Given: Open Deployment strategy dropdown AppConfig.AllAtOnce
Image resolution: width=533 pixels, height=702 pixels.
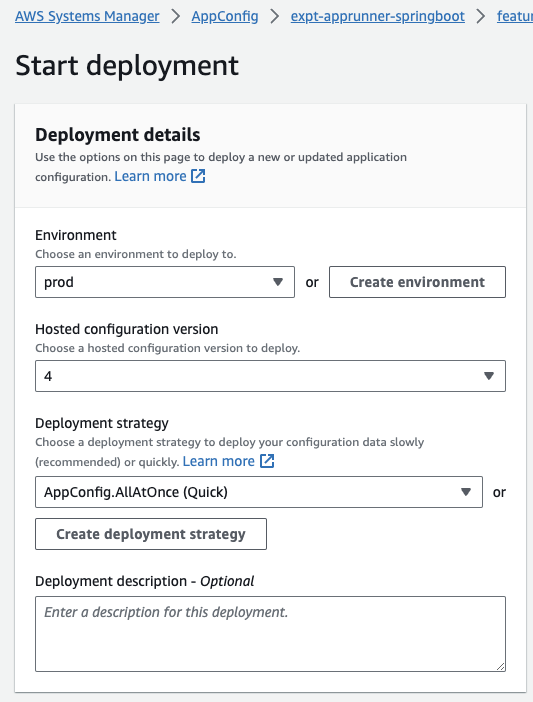Looking at the screenshot, I should tap(259, 492).
